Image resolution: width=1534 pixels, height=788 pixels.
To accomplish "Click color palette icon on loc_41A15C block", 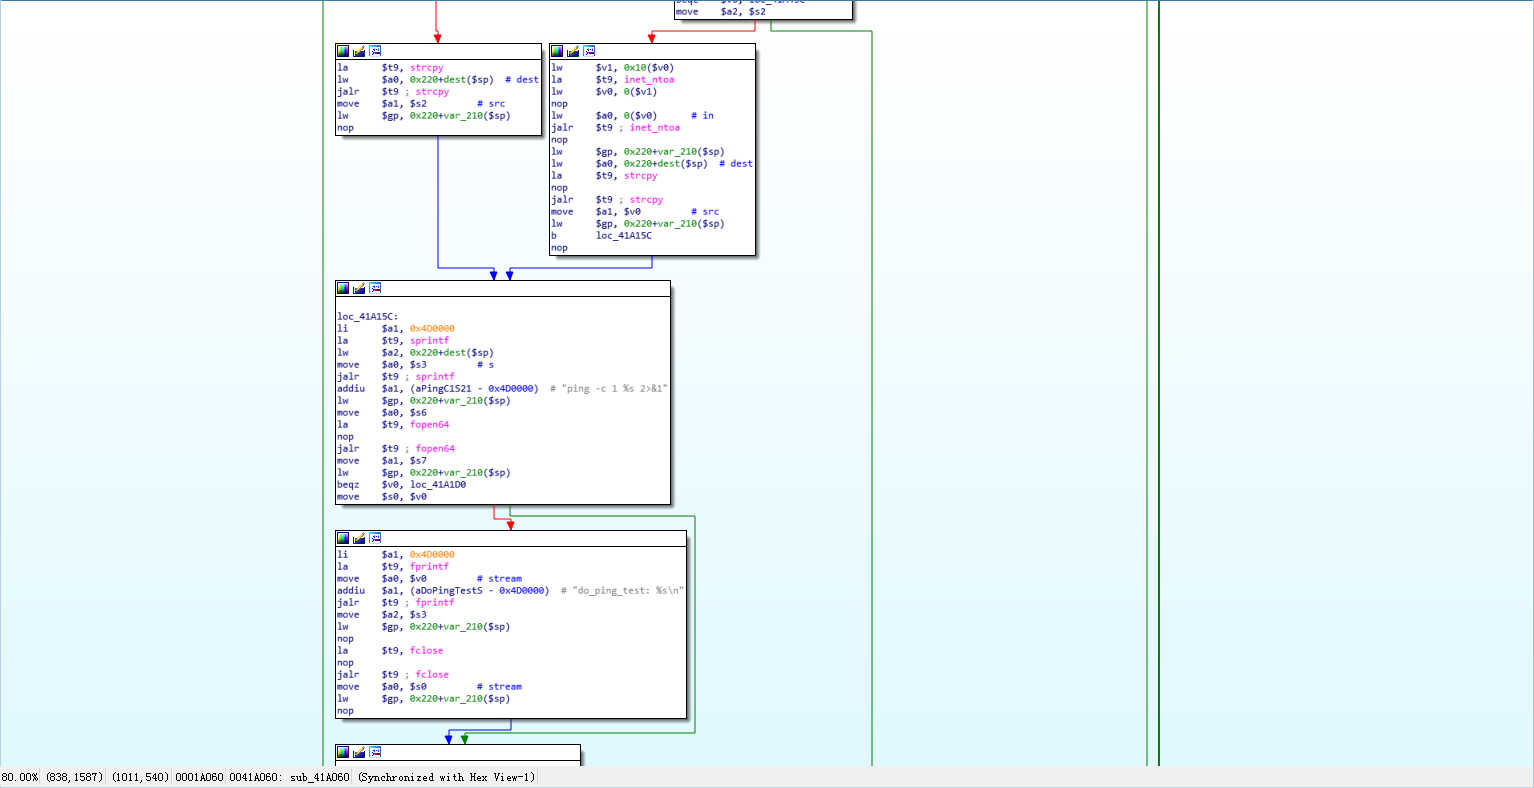I will point(343,288).
